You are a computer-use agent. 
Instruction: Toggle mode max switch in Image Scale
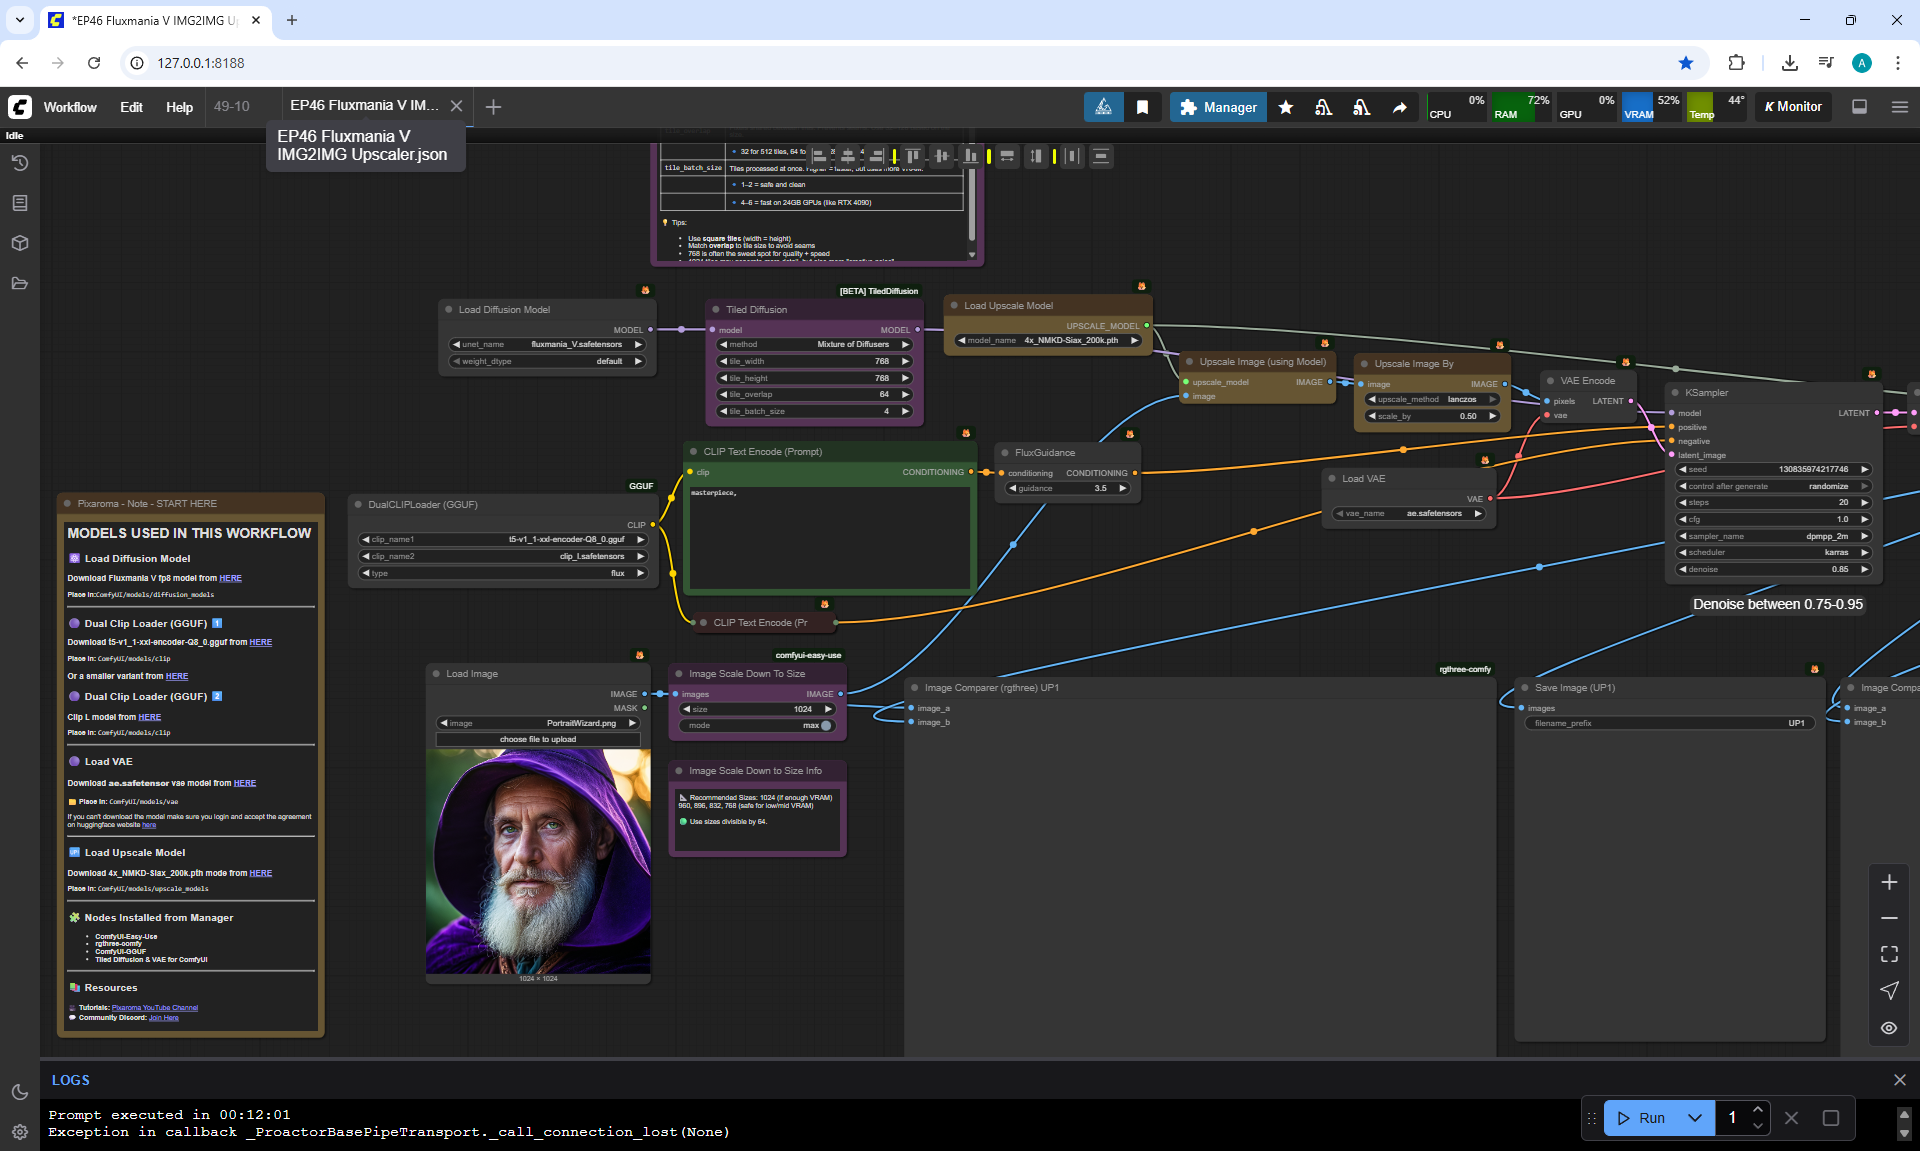[825, 725]
